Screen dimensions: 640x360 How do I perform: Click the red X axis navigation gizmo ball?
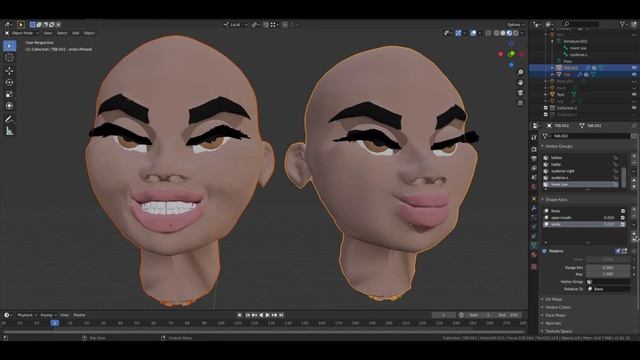[501, 54]
